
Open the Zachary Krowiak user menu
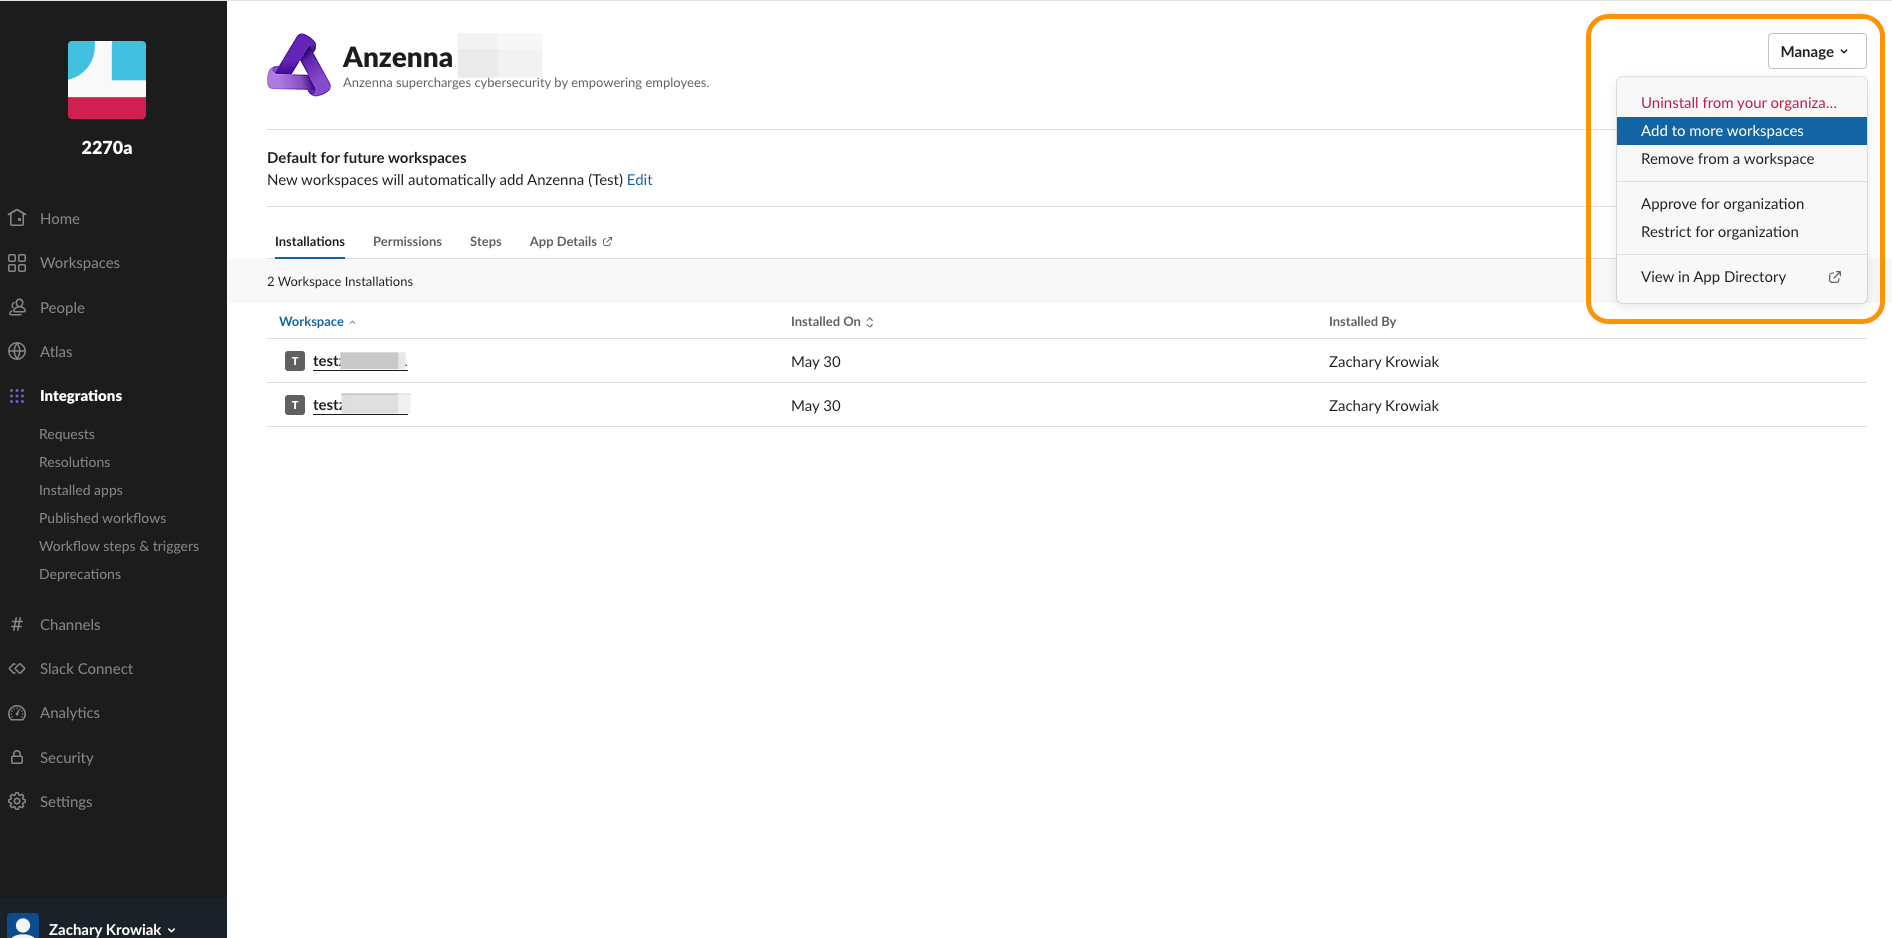tap(111, 929)
